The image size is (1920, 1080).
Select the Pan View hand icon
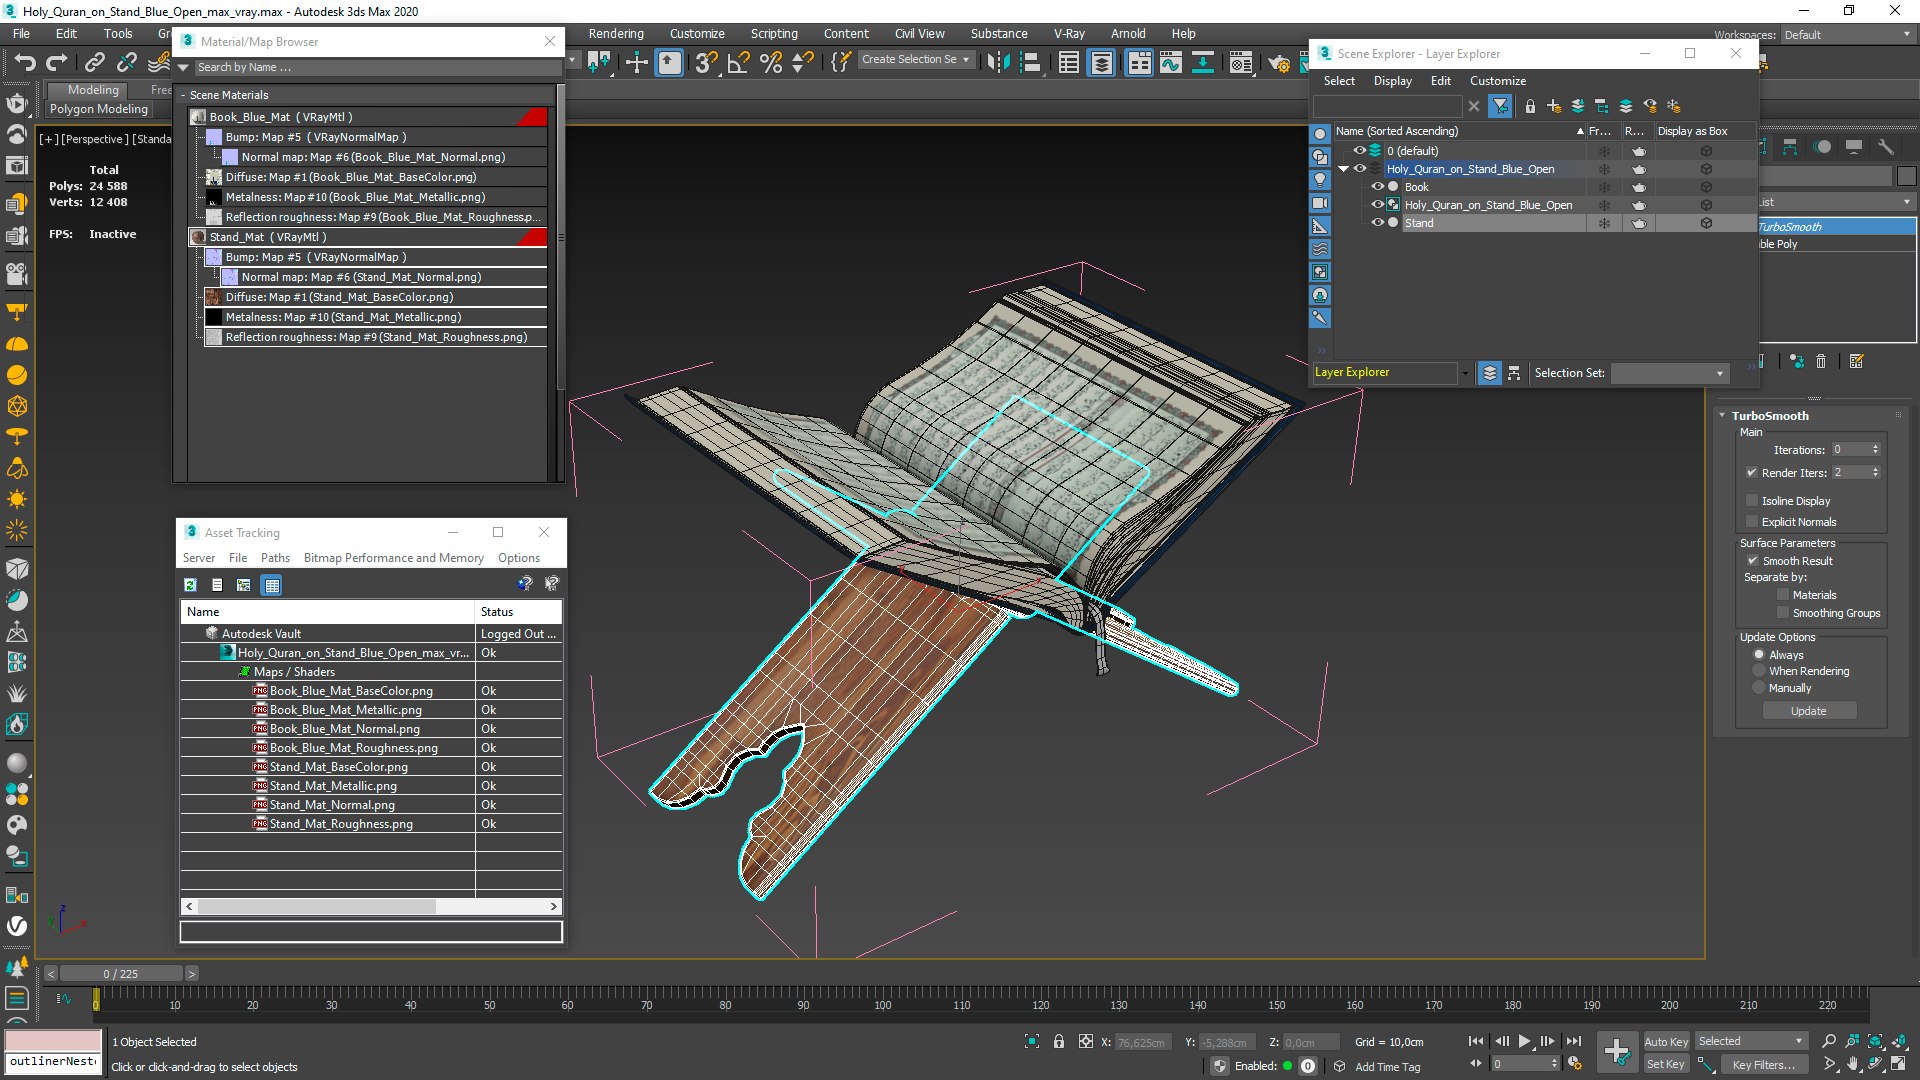pos(1852,1064)
